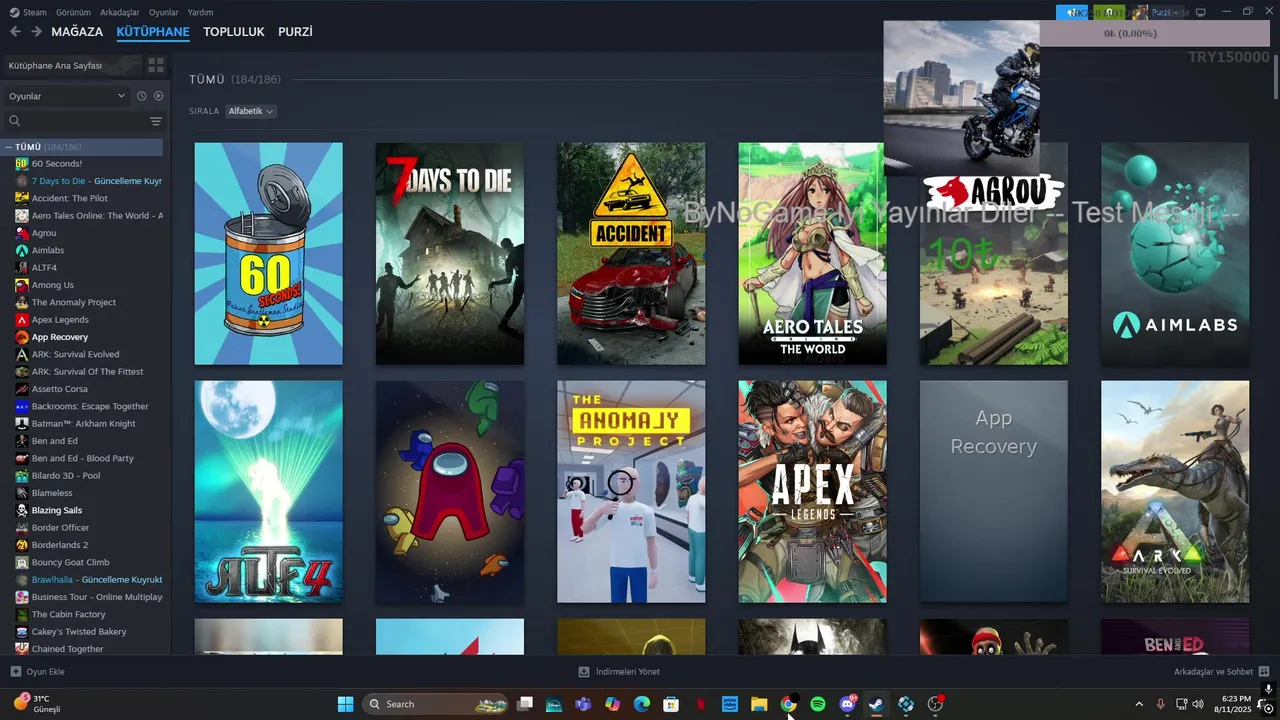
Task: Open the MAĞAZA tab
Action: point(77,32)
